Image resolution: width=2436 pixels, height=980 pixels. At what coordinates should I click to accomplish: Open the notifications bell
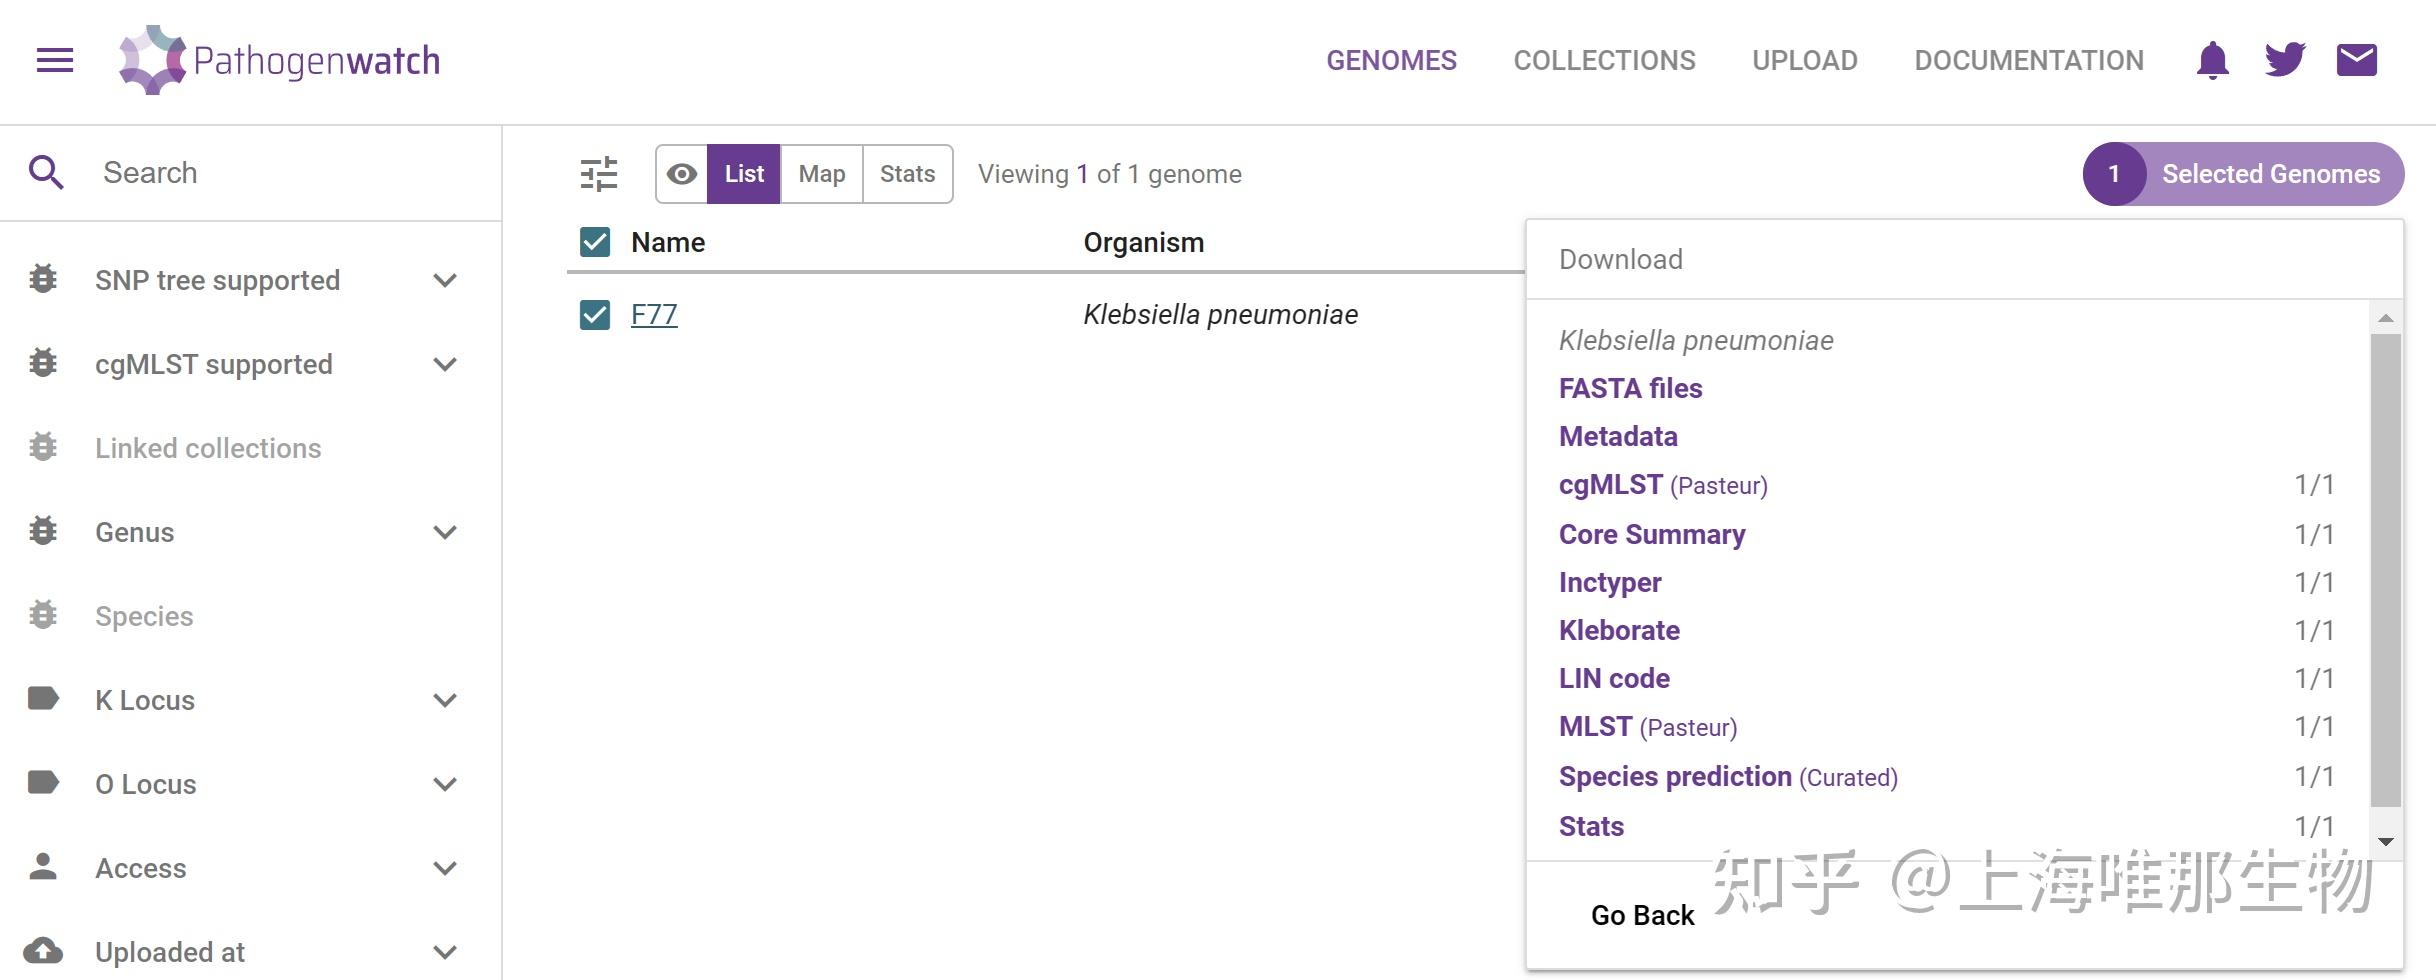pos(2212,60)
